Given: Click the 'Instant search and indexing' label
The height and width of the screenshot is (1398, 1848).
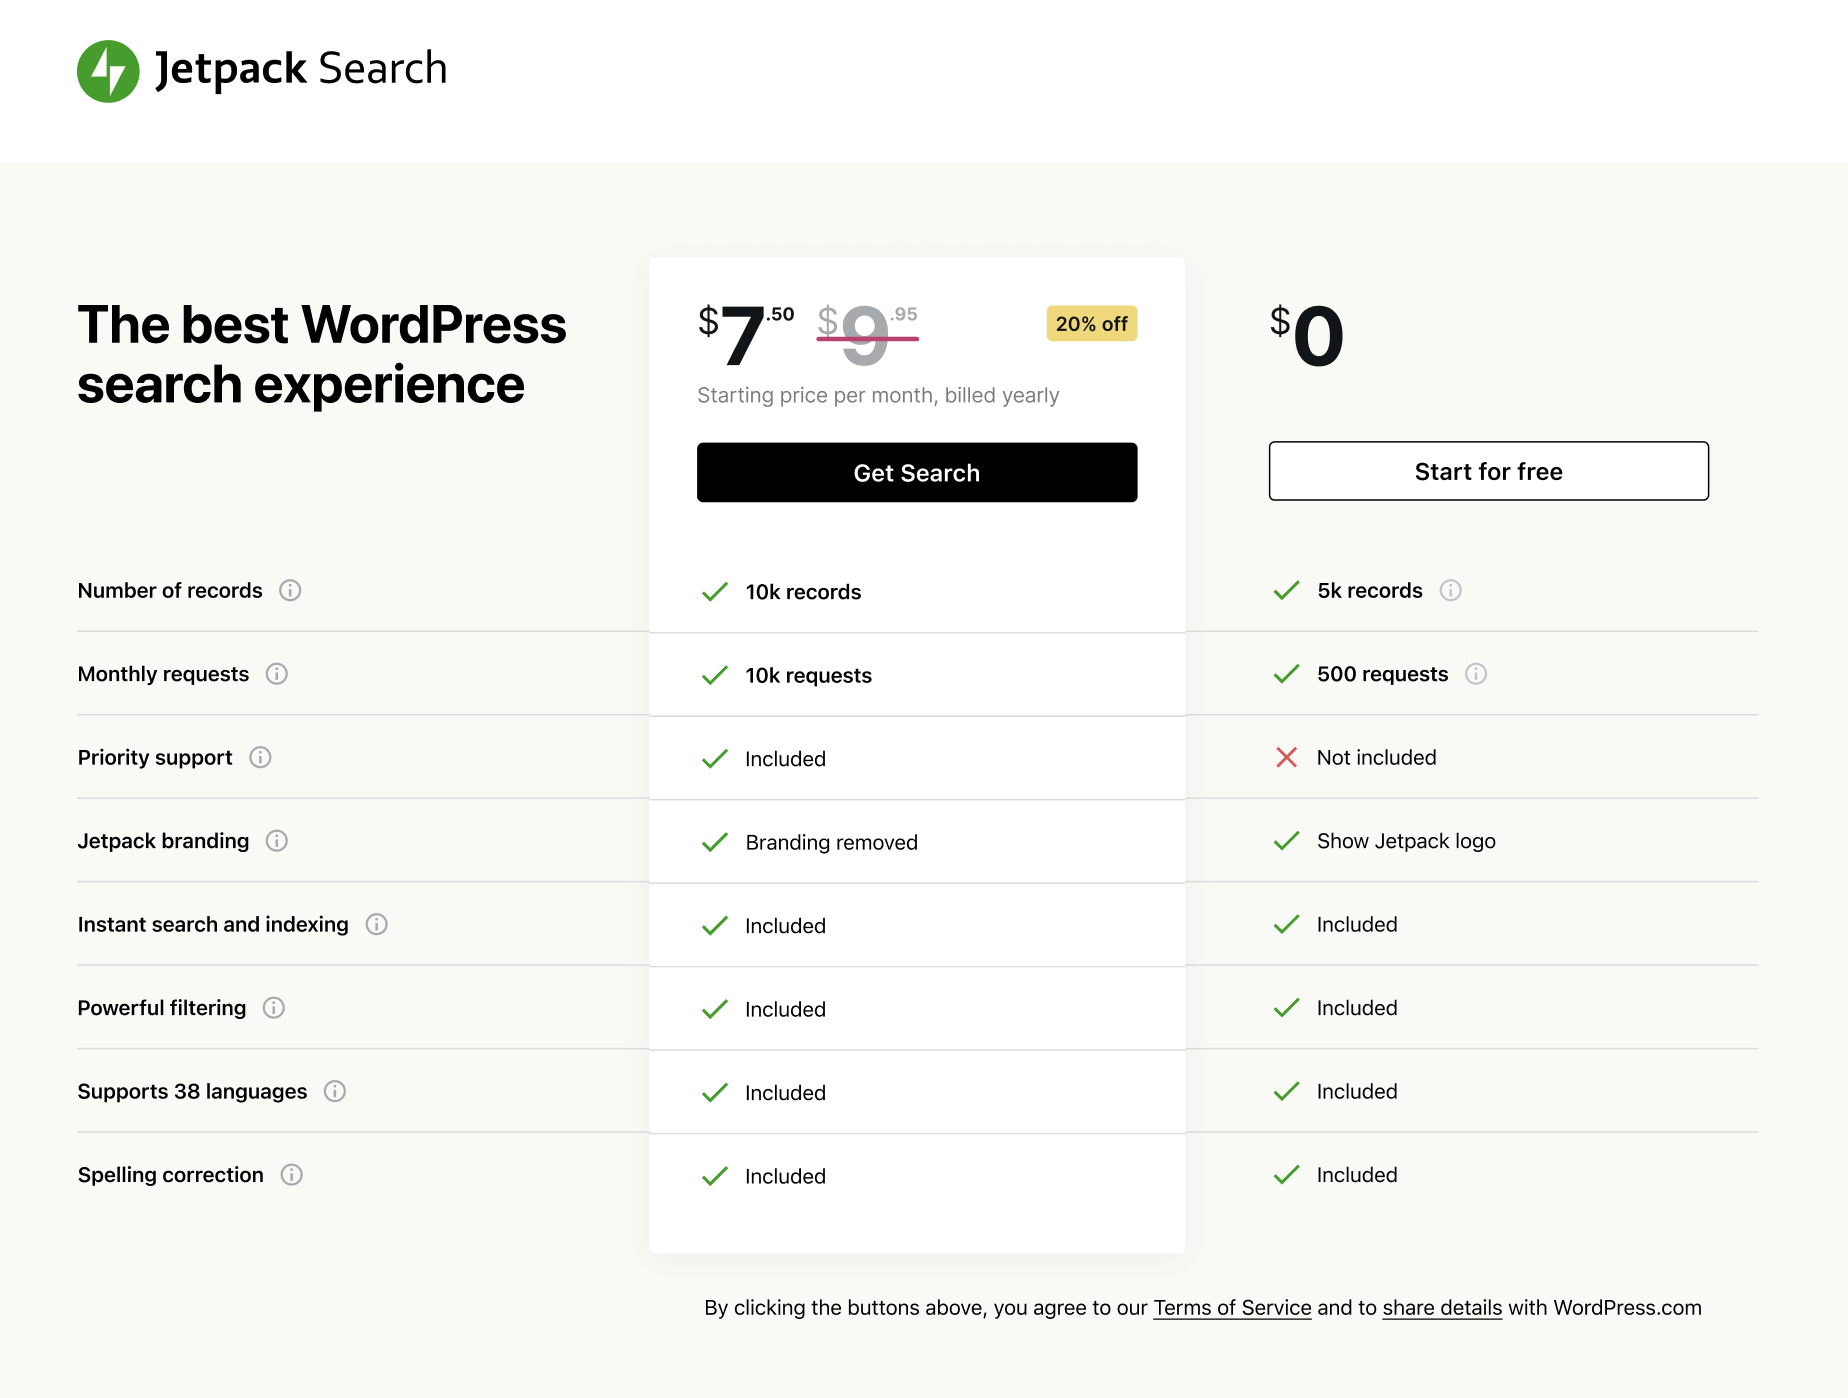Looking at the screenshot, I should pos(213,924).
